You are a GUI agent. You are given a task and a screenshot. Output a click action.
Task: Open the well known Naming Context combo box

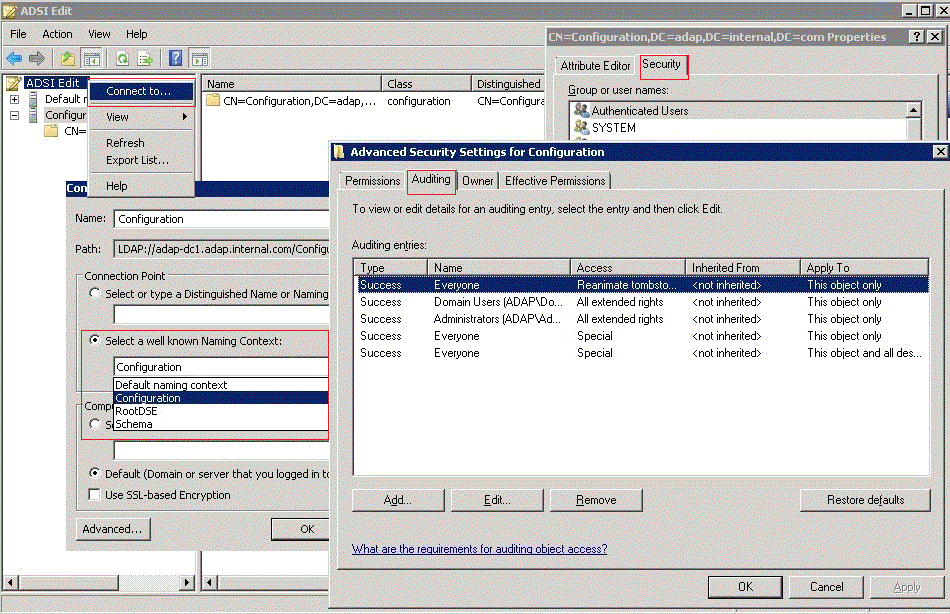click(221, 367)
